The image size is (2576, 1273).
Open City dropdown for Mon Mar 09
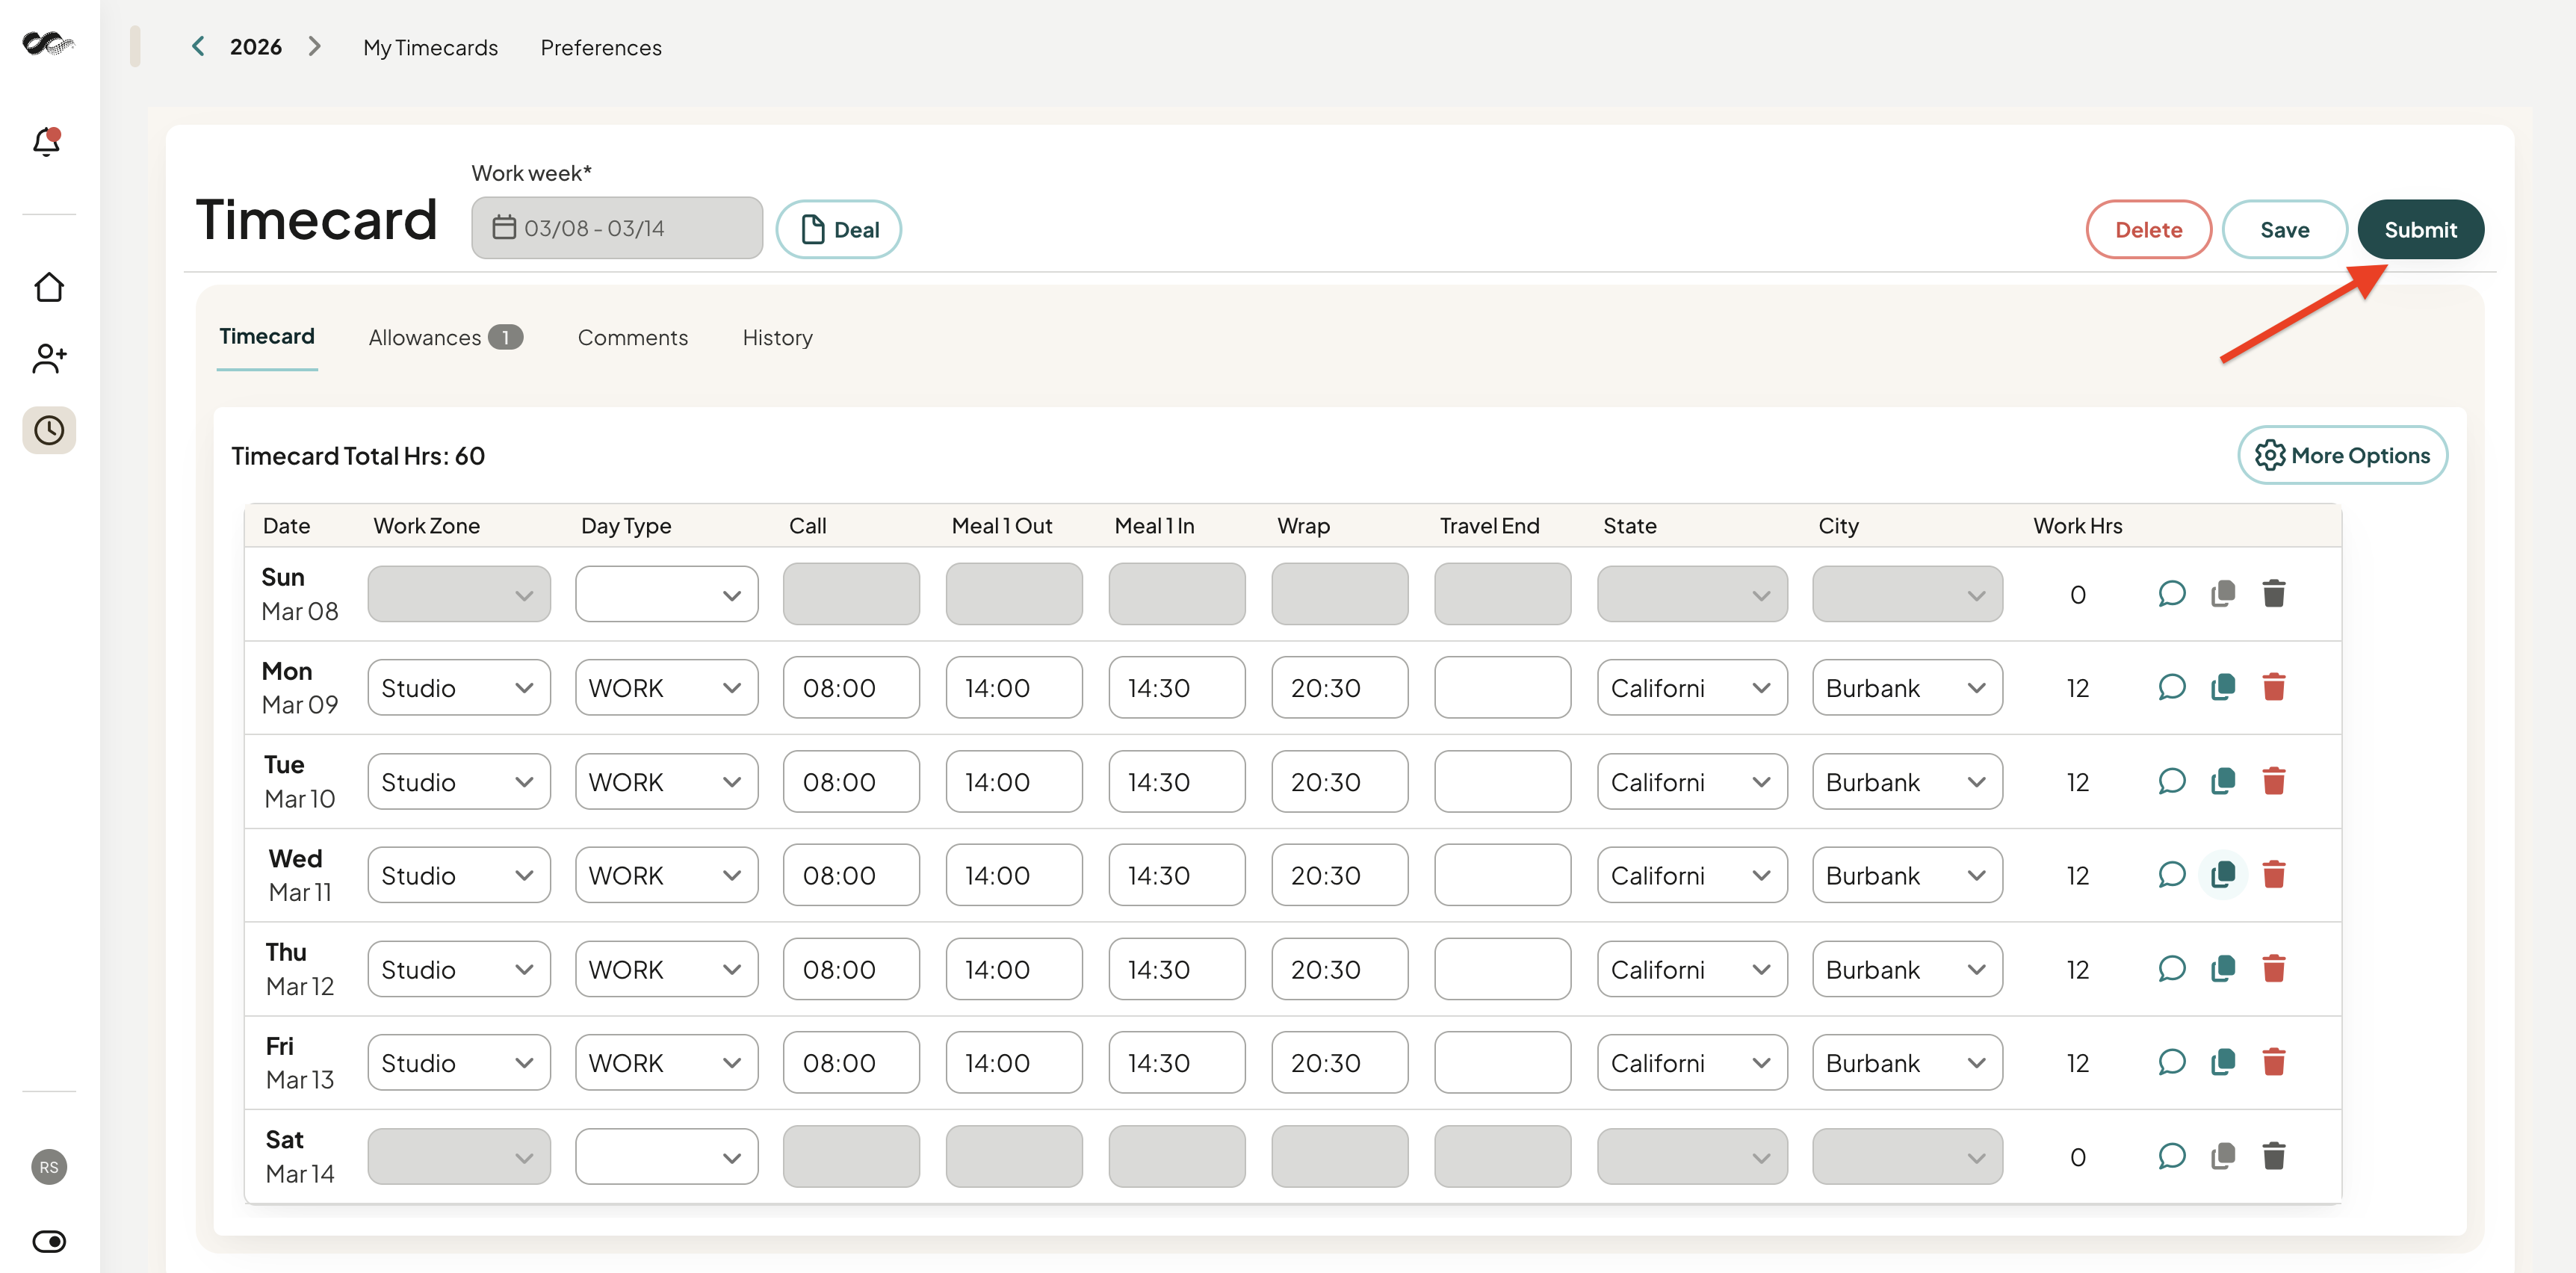pos(1907,688)
